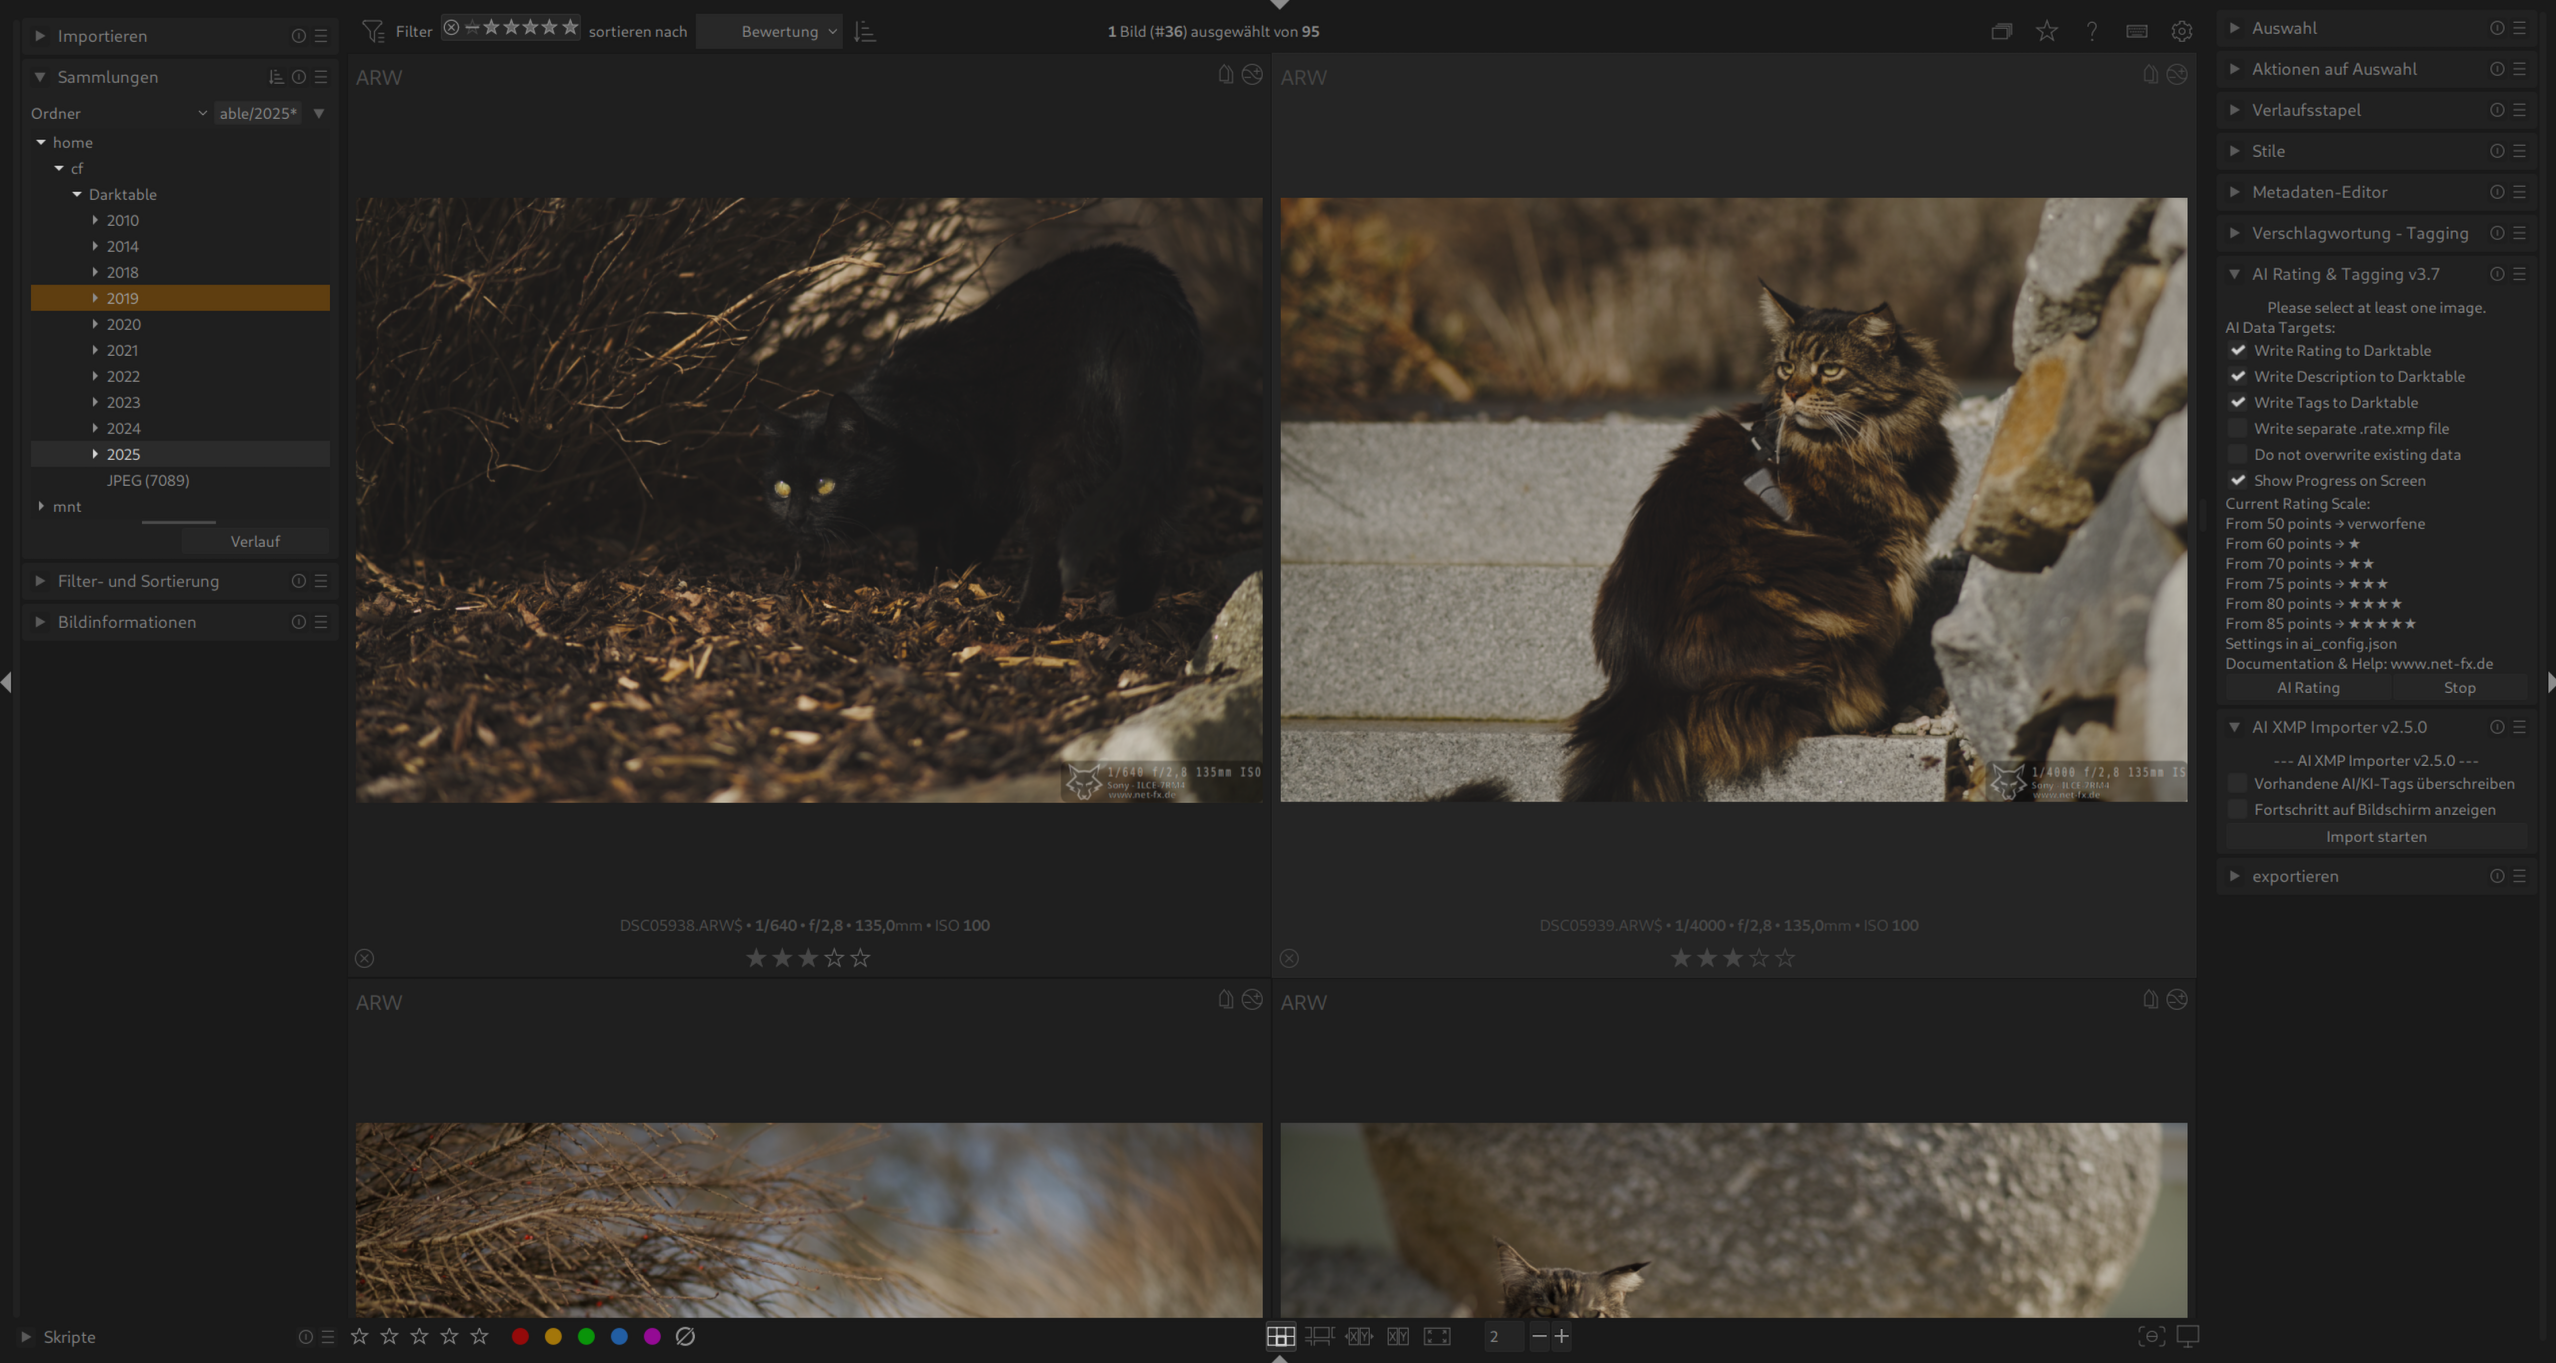Click the help question mark icon
Screen dimensions: 2556x1363
(x=2092, y=31)
